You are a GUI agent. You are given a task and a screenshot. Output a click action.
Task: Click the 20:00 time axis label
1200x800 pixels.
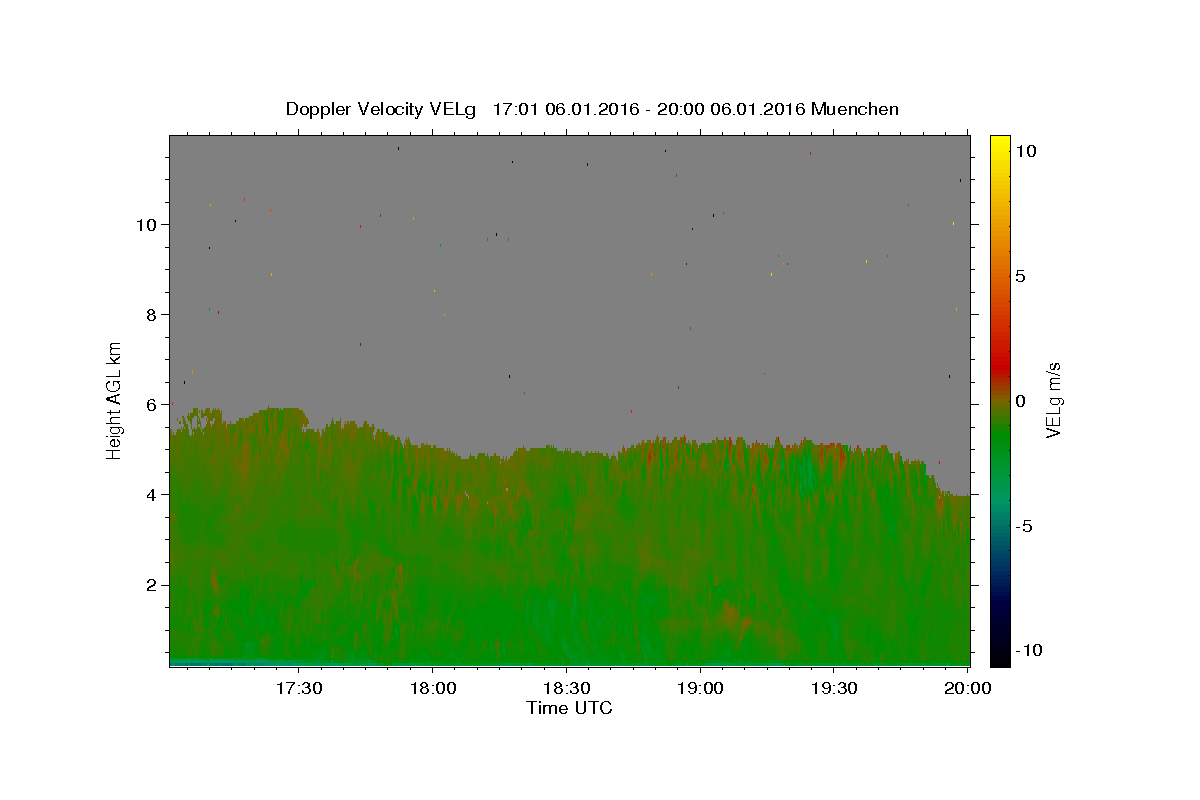coord(968,688)
